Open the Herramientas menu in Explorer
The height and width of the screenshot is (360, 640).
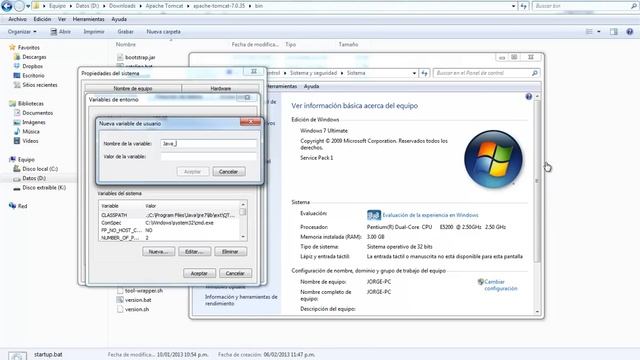click(89, 19)
